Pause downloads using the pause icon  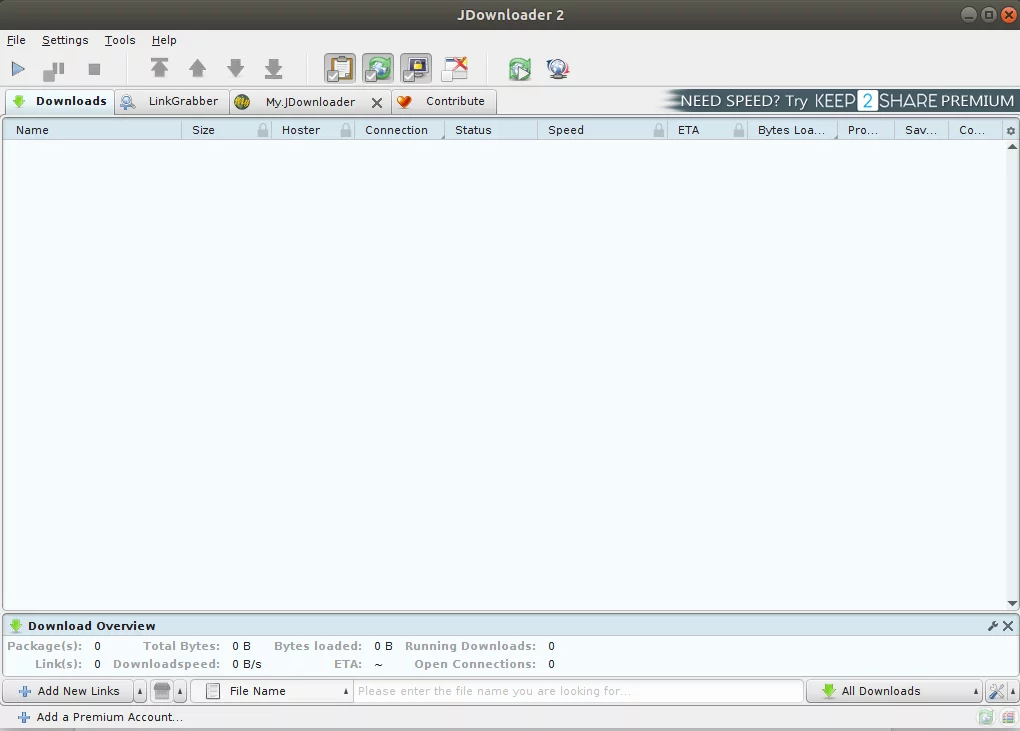[53, 70]
